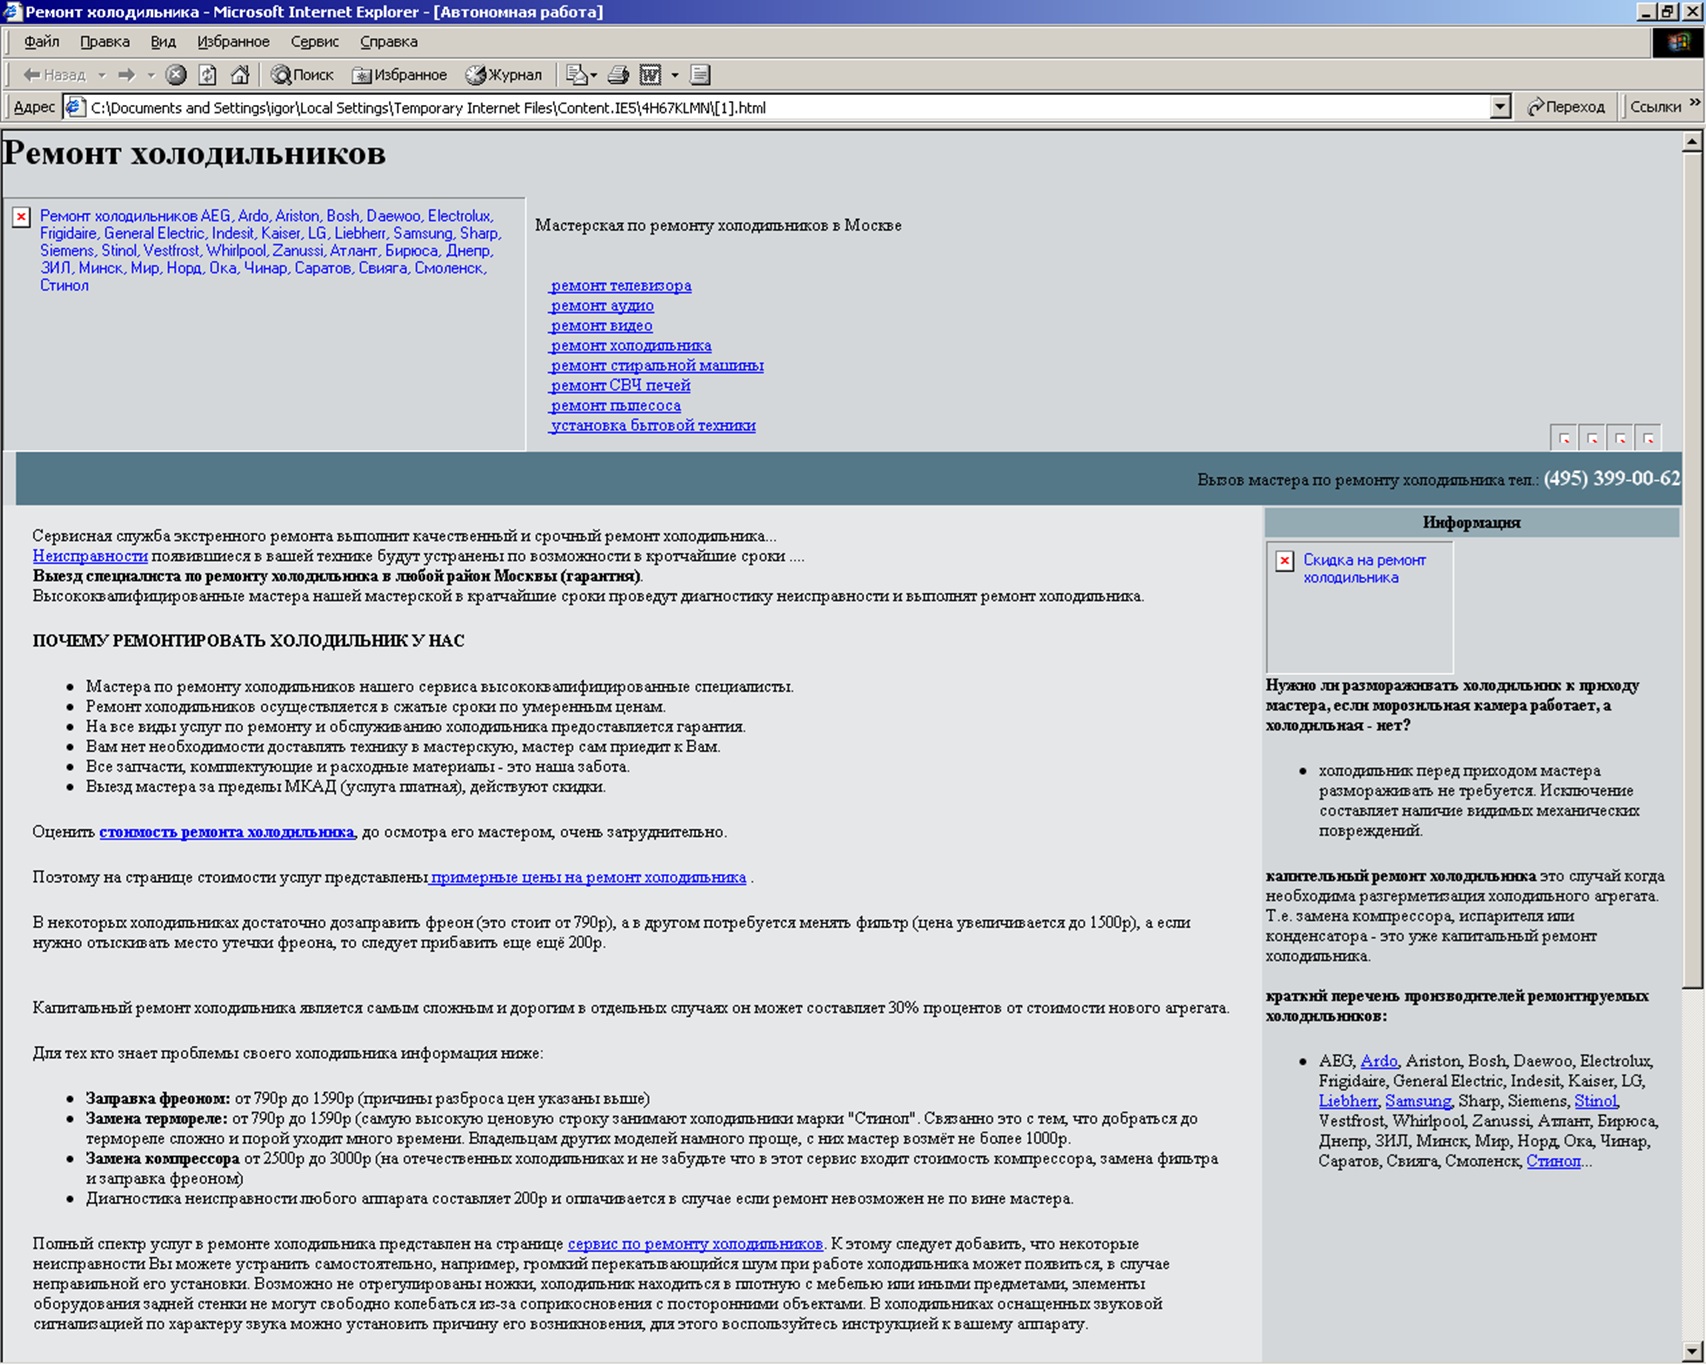Open the Сервис menu

click(315, 42)
